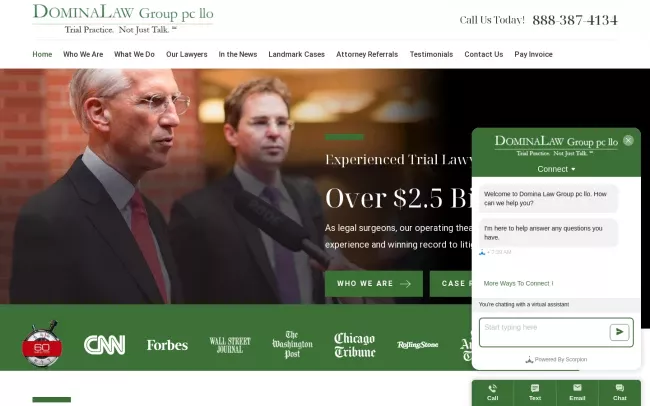Click the Call phone icon
The height and width of the screenshot is (406, 650).
492,389
